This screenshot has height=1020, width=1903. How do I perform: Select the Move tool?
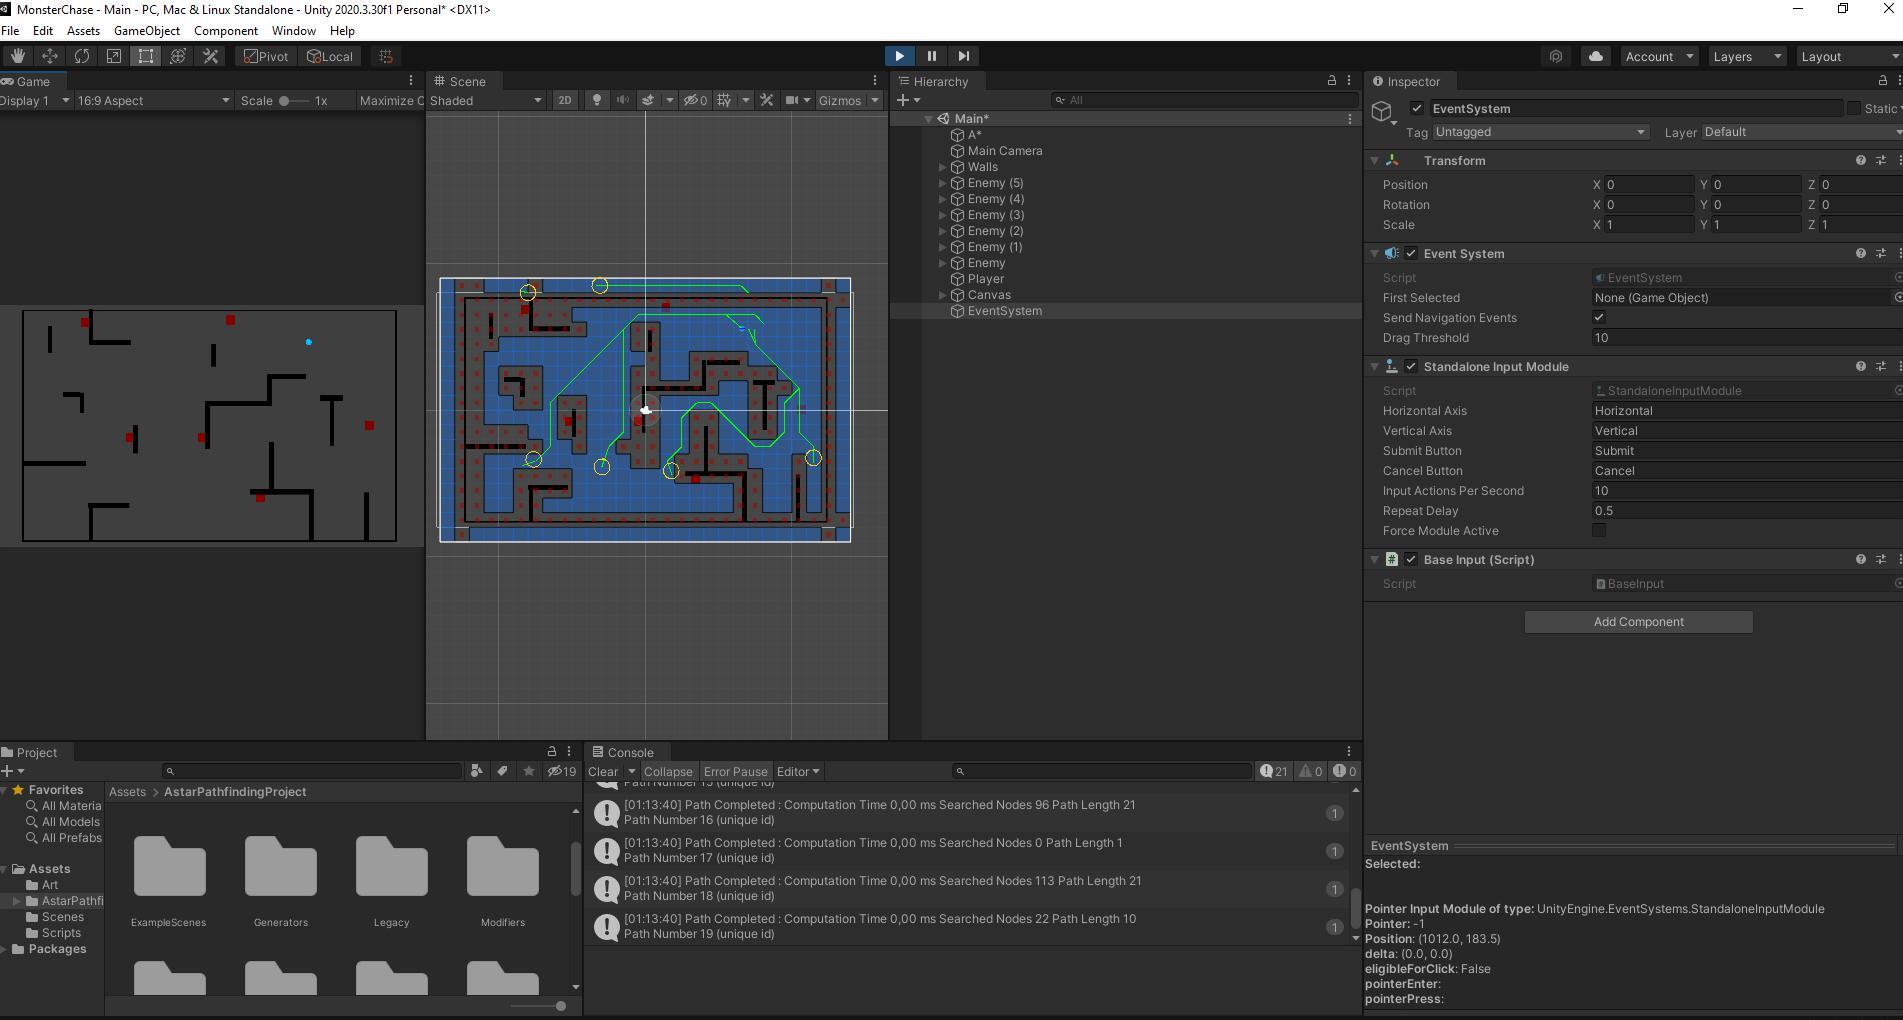tap(49, 56)
